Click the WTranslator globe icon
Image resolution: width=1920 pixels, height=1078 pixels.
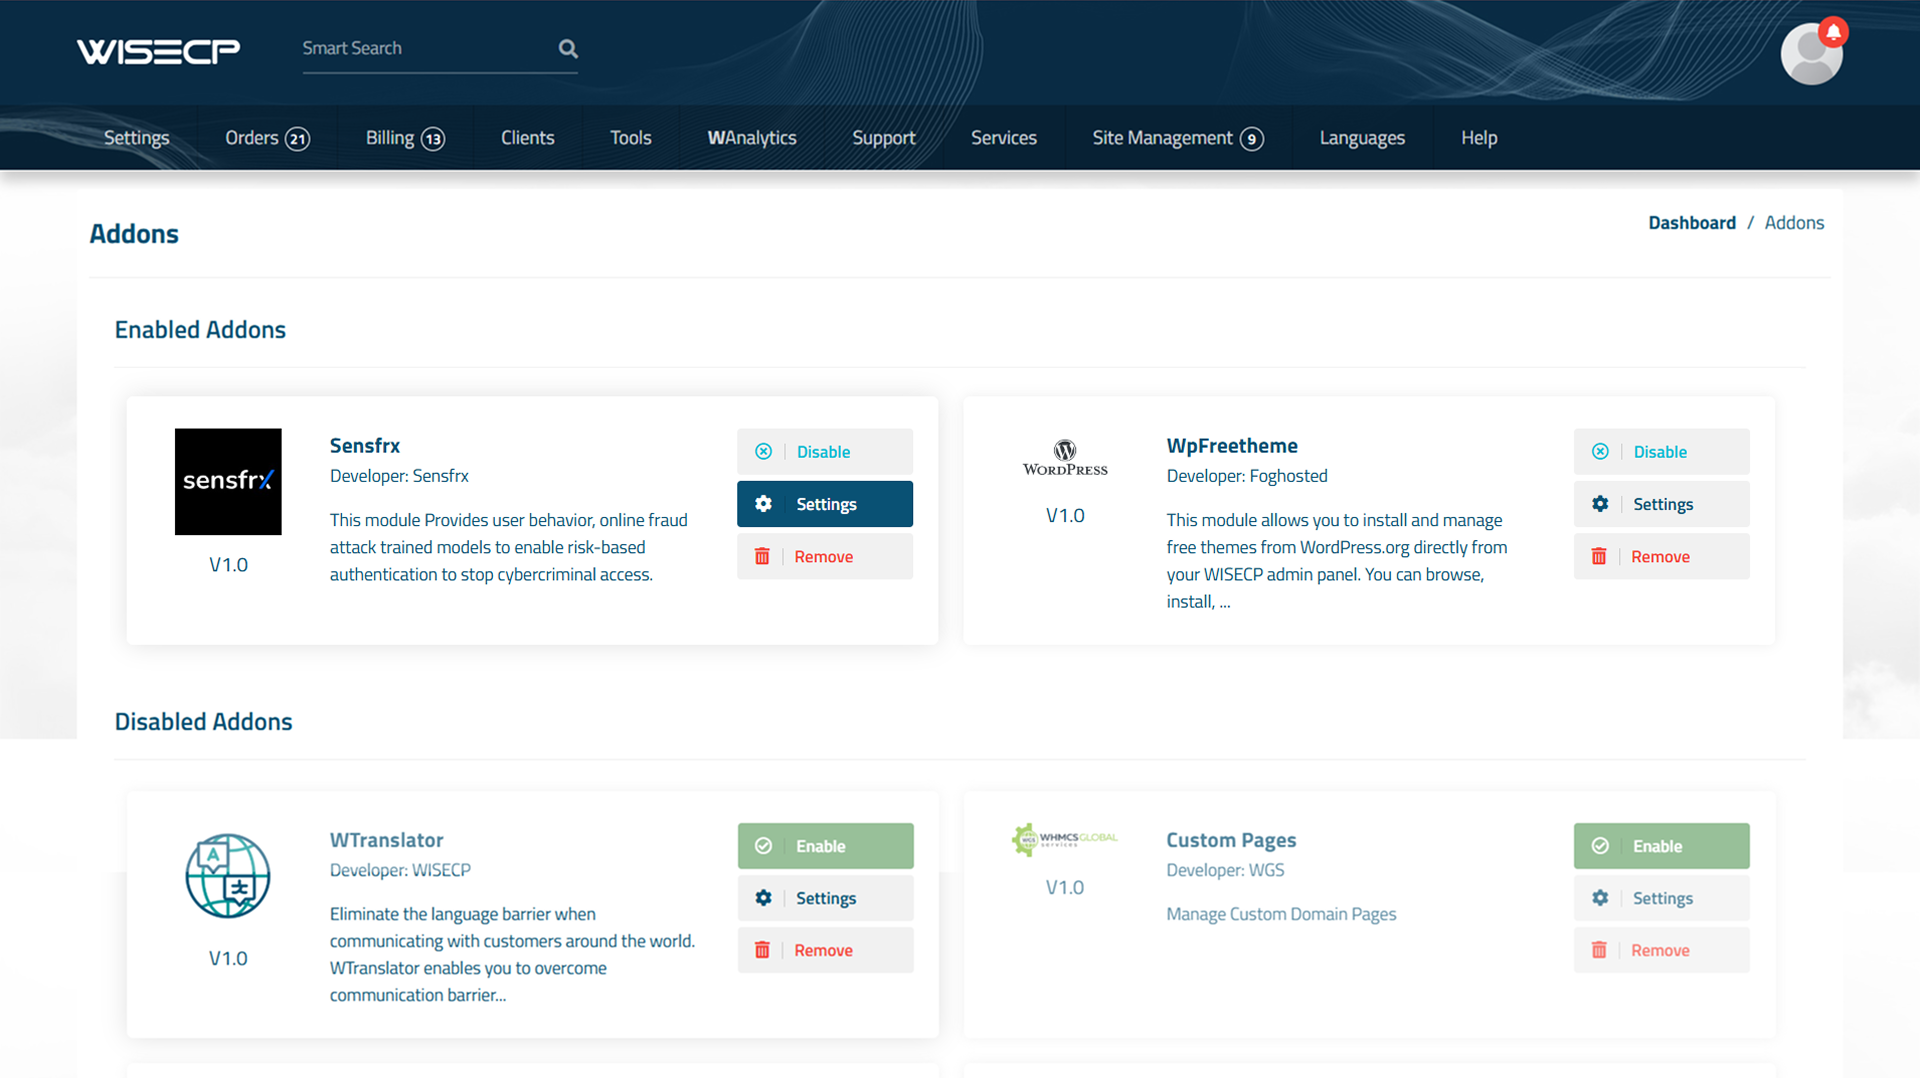228,876
